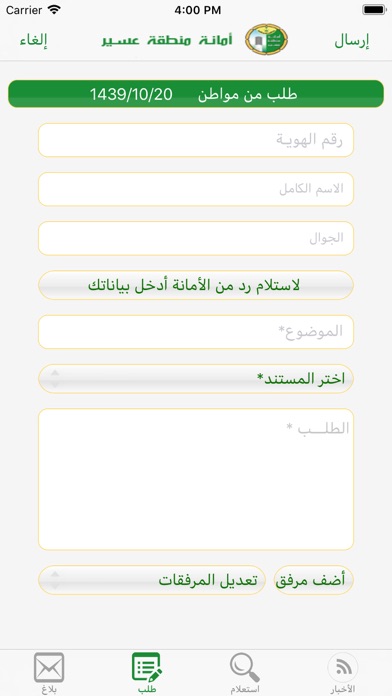
Task: Tap the battery icon in status bar
Action: [x=374, y=10]
